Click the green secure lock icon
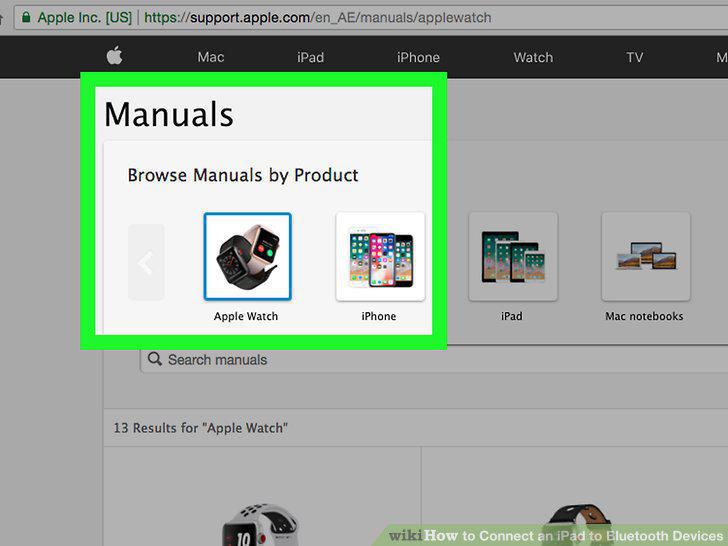This screenshot has height=546, width=728. point(26,17)
